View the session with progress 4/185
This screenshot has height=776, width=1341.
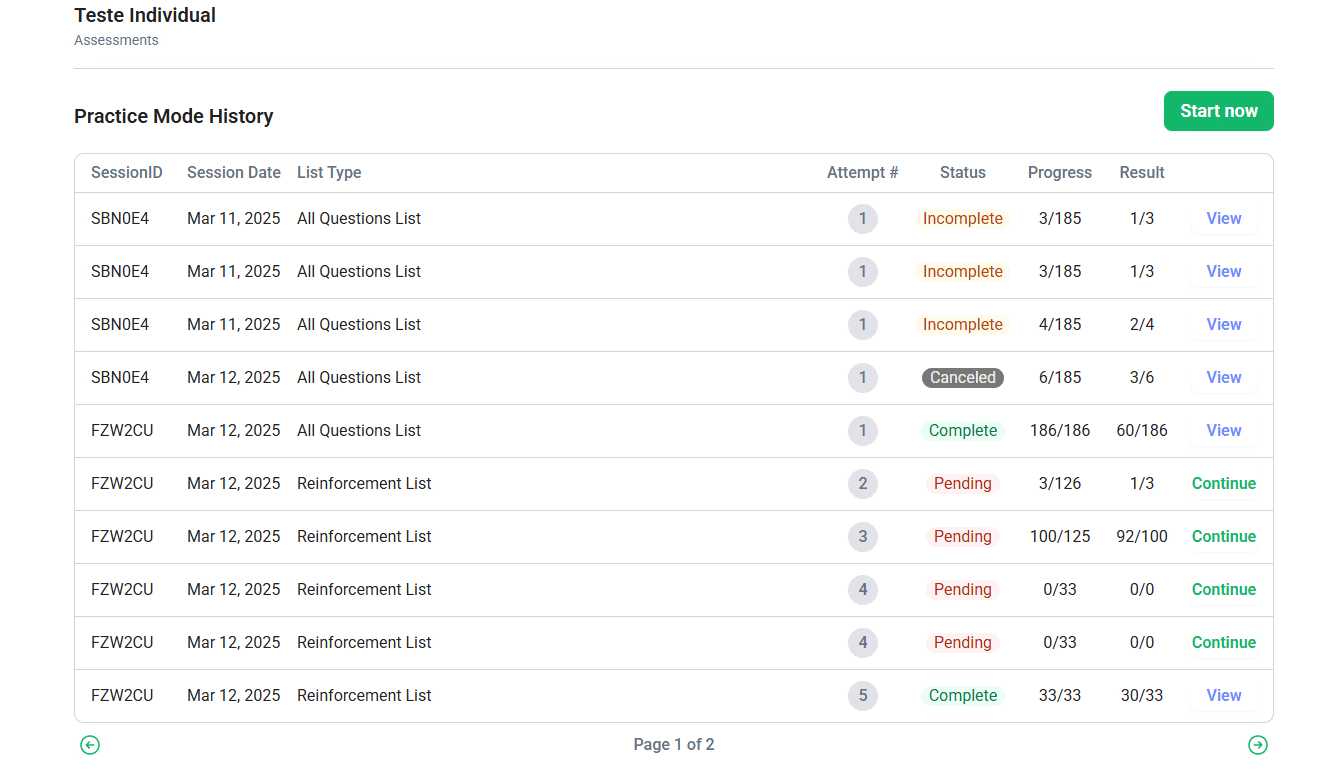pyautogui.click(x=1224, y=325)
